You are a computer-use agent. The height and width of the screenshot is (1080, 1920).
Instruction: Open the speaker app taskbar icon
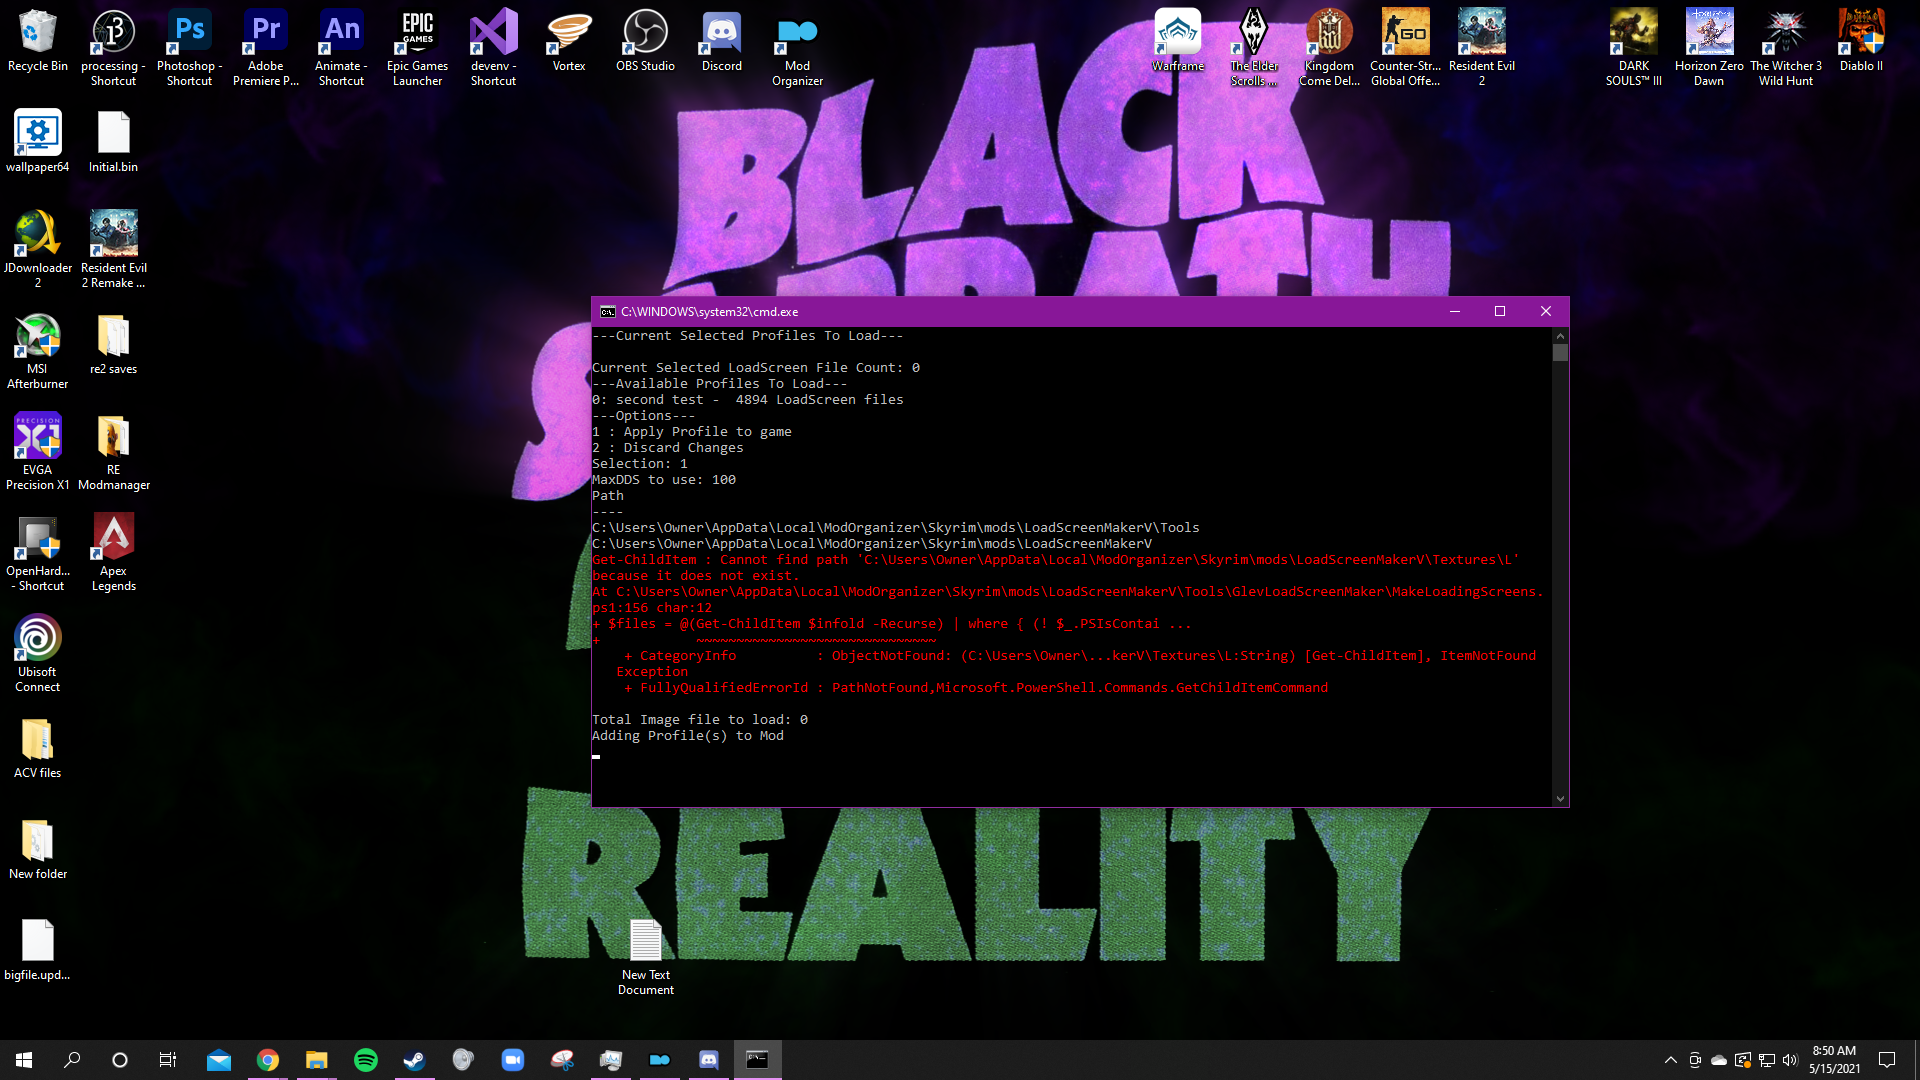tap(463, 1060)
